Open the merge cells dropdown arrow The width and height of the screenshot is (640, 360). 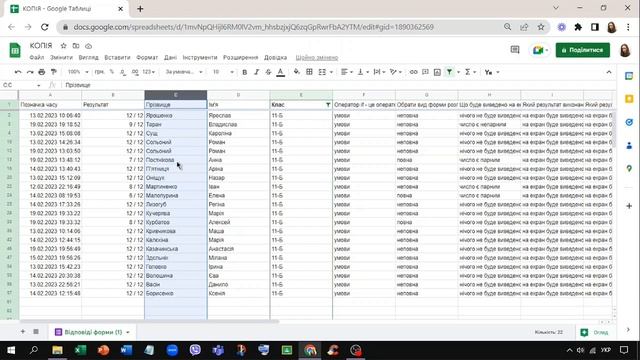click(331, 72)
